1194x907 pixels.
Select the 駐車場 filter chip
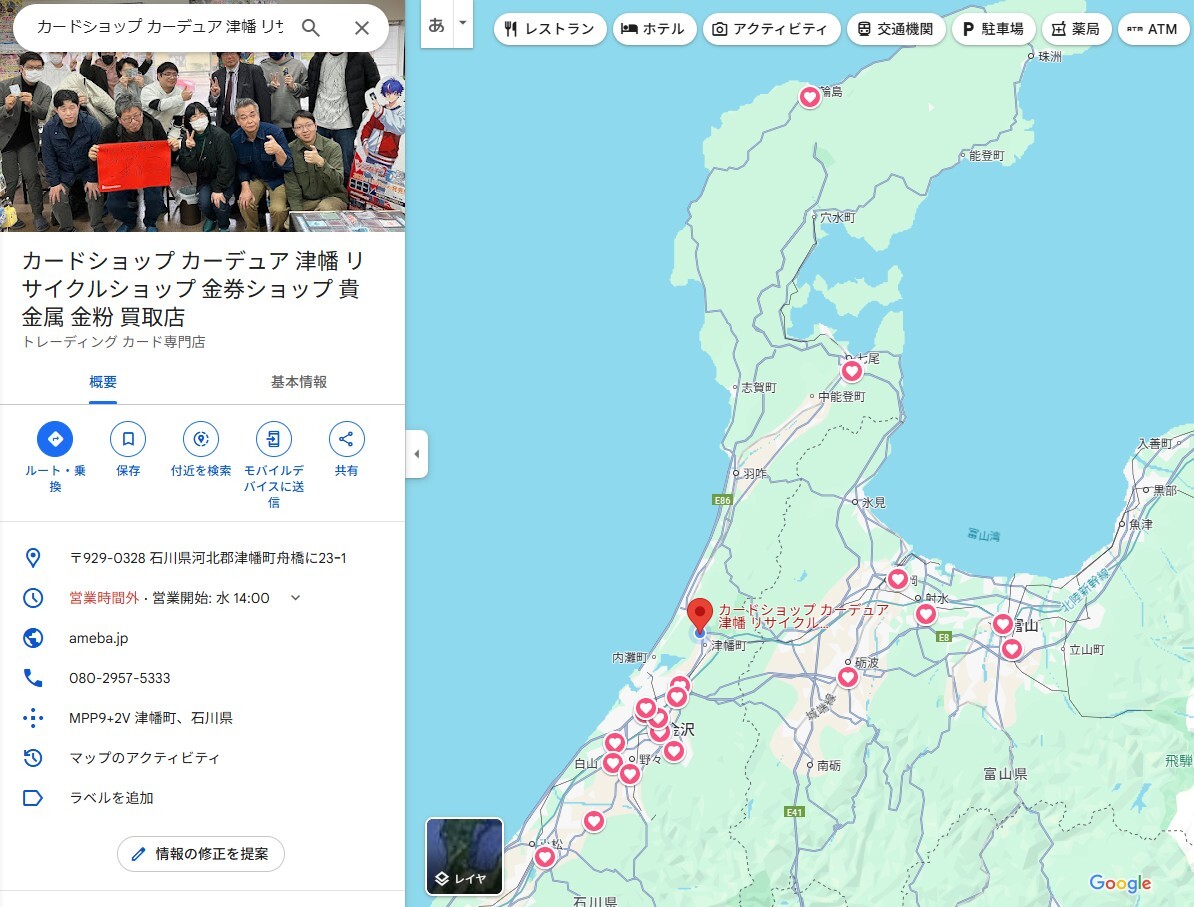point(993,29)
